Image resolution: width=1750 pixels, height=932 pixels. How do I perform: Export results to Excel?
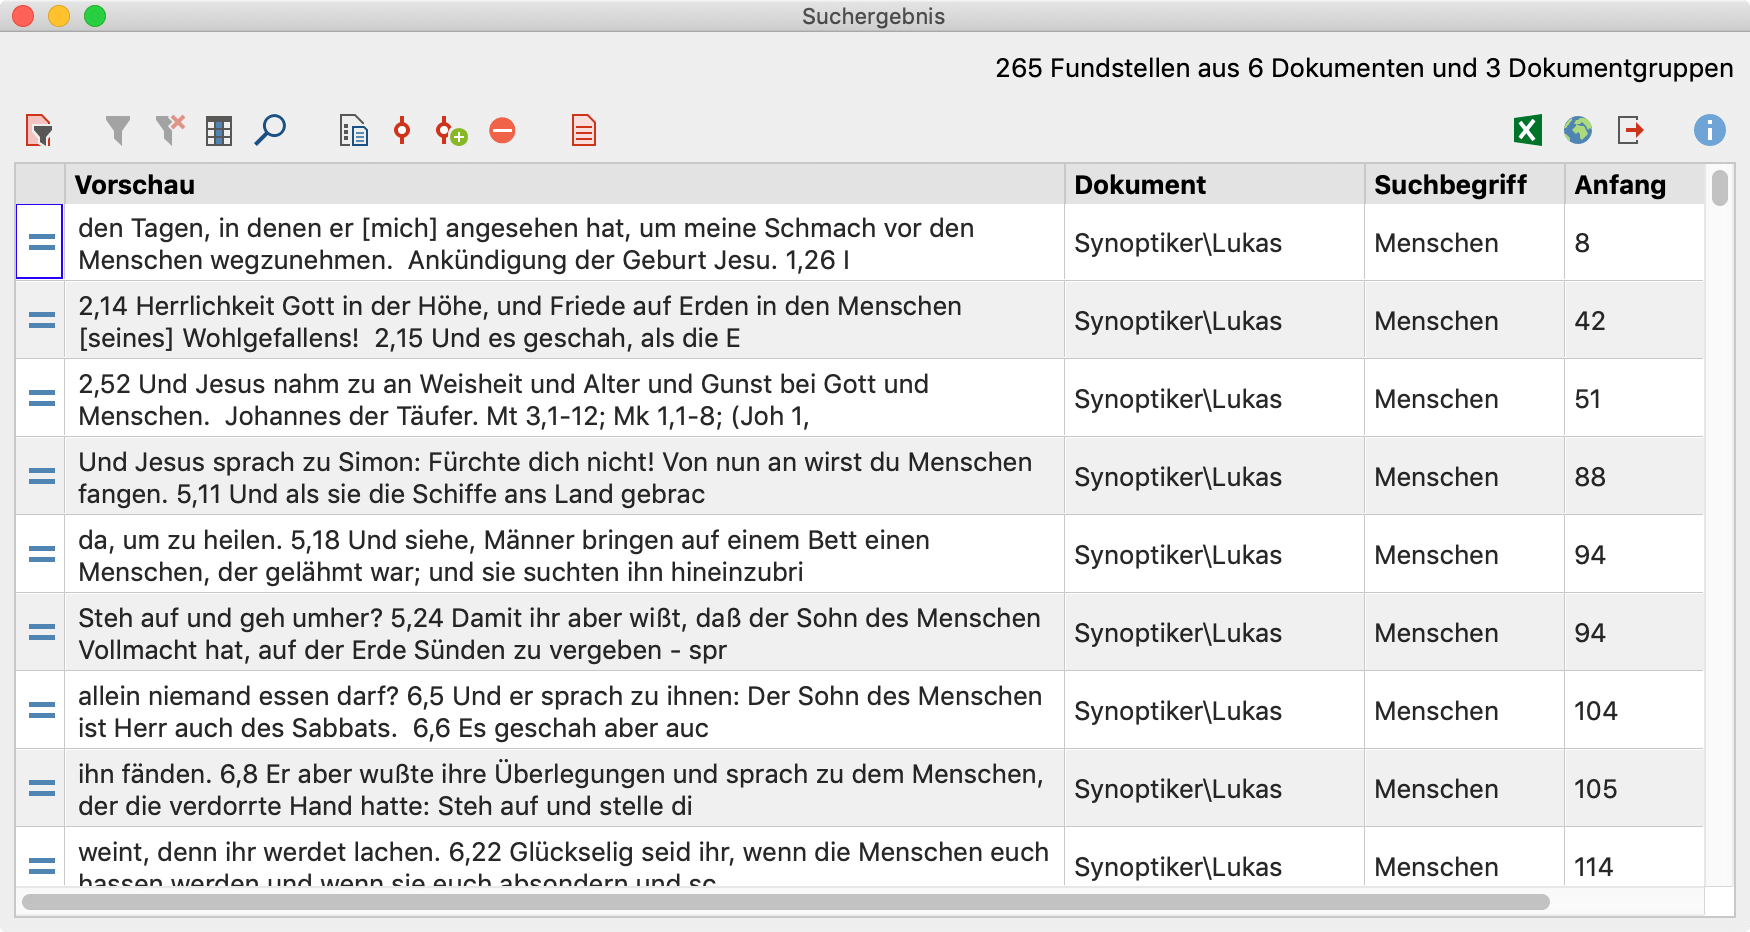(x=1527, y=130)
